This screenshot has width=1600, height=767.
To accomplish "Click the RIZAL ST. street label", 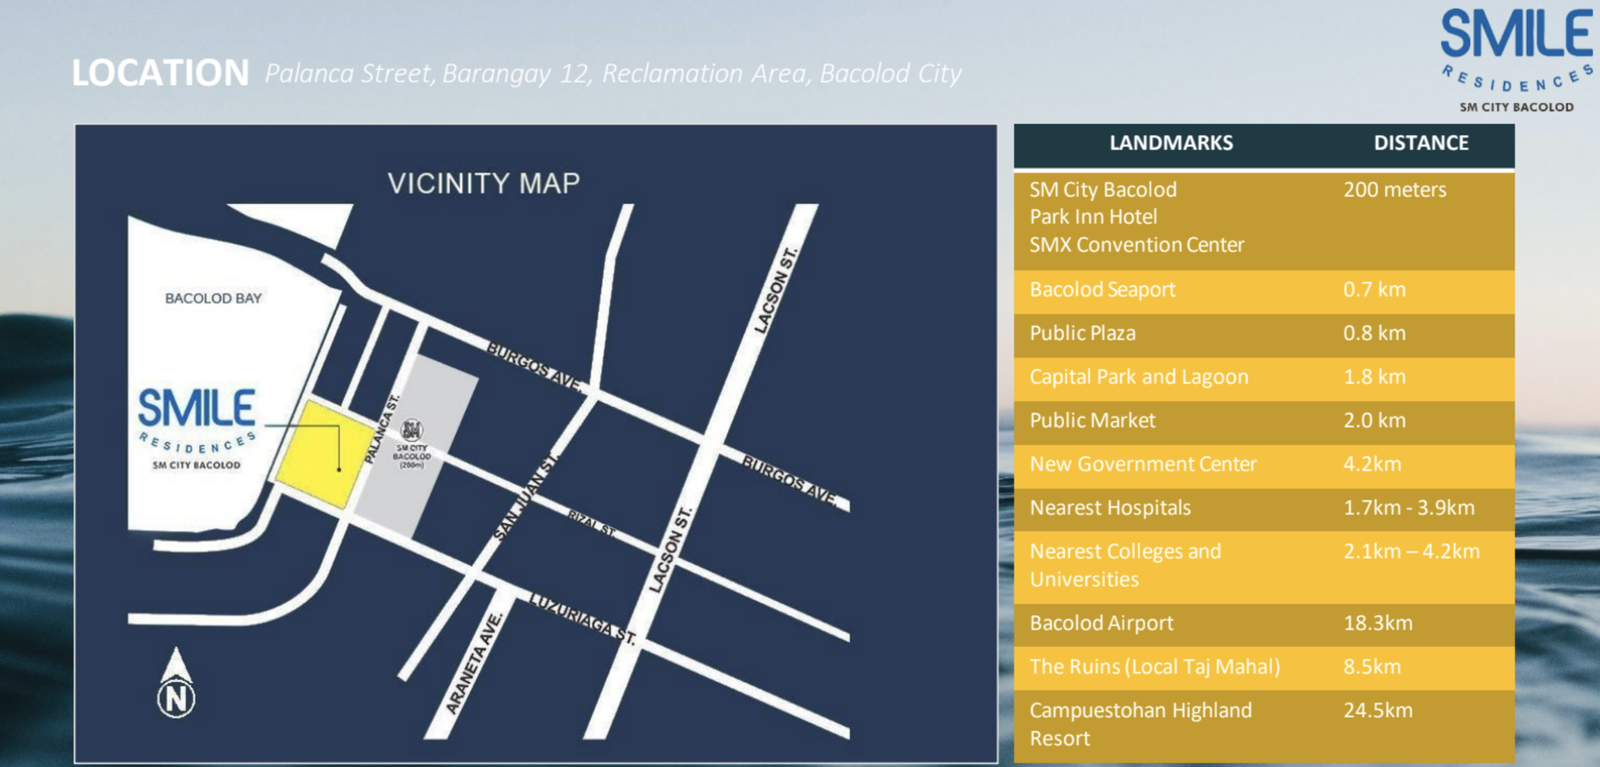I will [591, 522].
